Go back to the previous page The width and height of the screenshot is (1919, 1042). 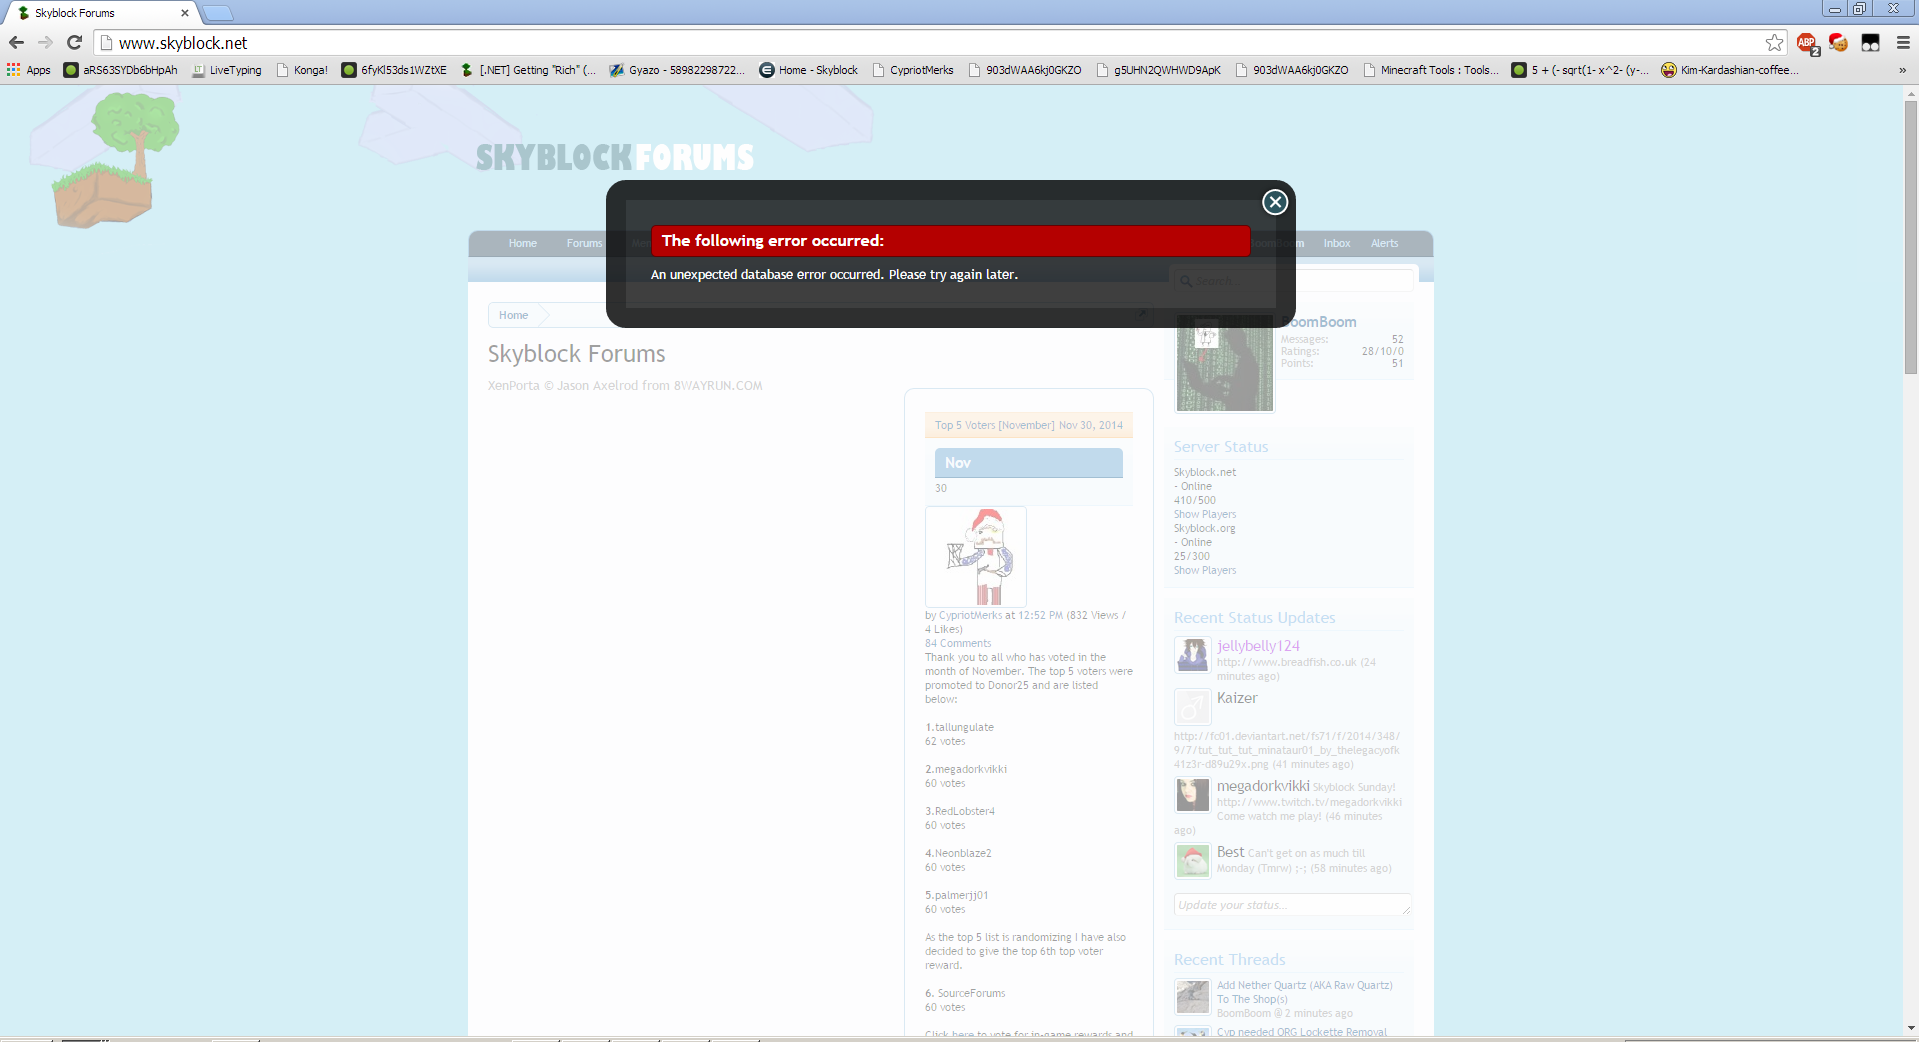16,42
